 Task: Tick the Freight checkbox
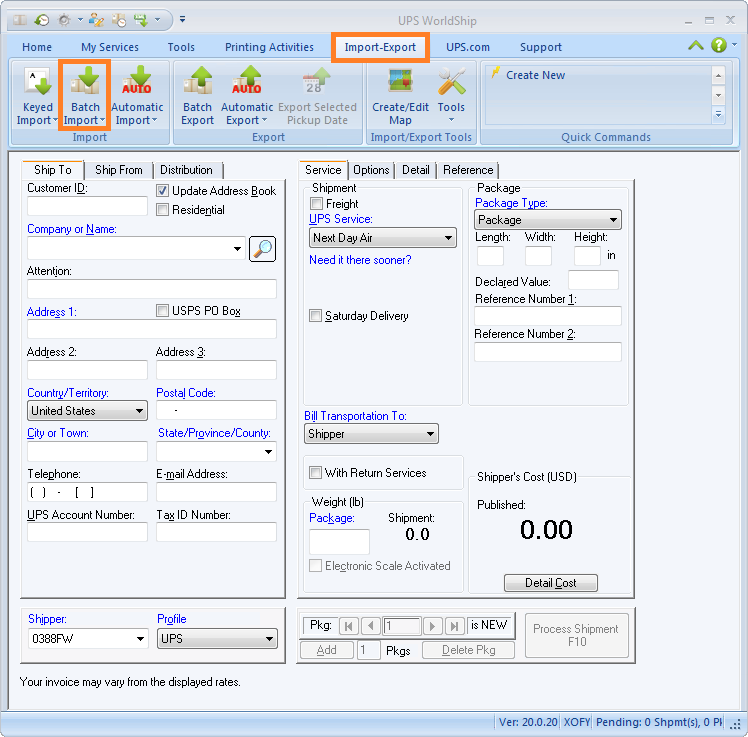tap(316, 204)
